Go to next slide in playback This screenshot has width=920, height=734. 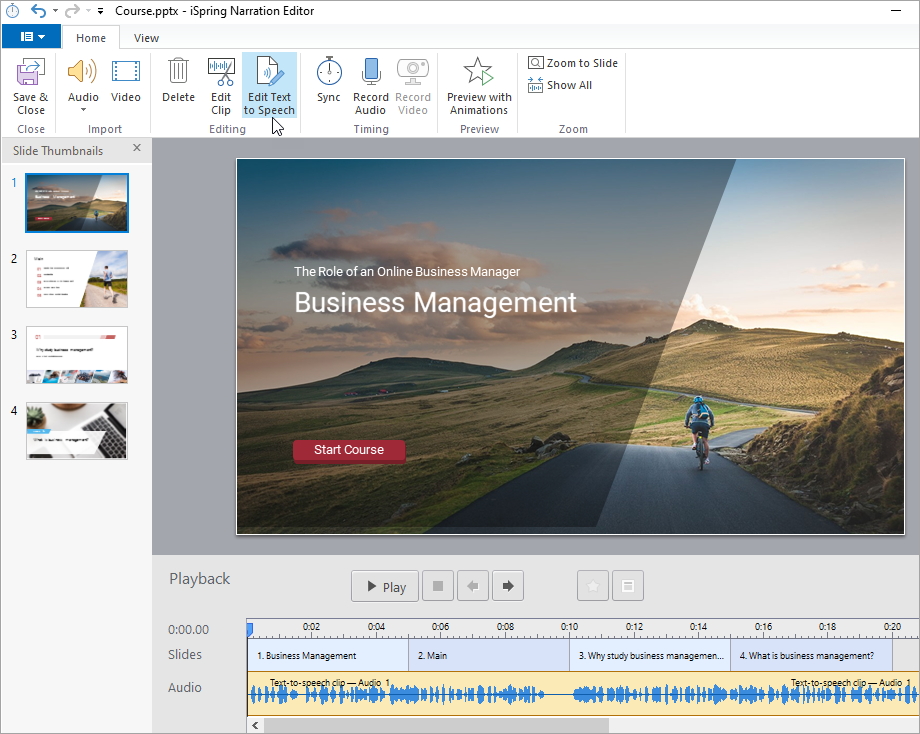pyautogui.click(x=508, y=586)
